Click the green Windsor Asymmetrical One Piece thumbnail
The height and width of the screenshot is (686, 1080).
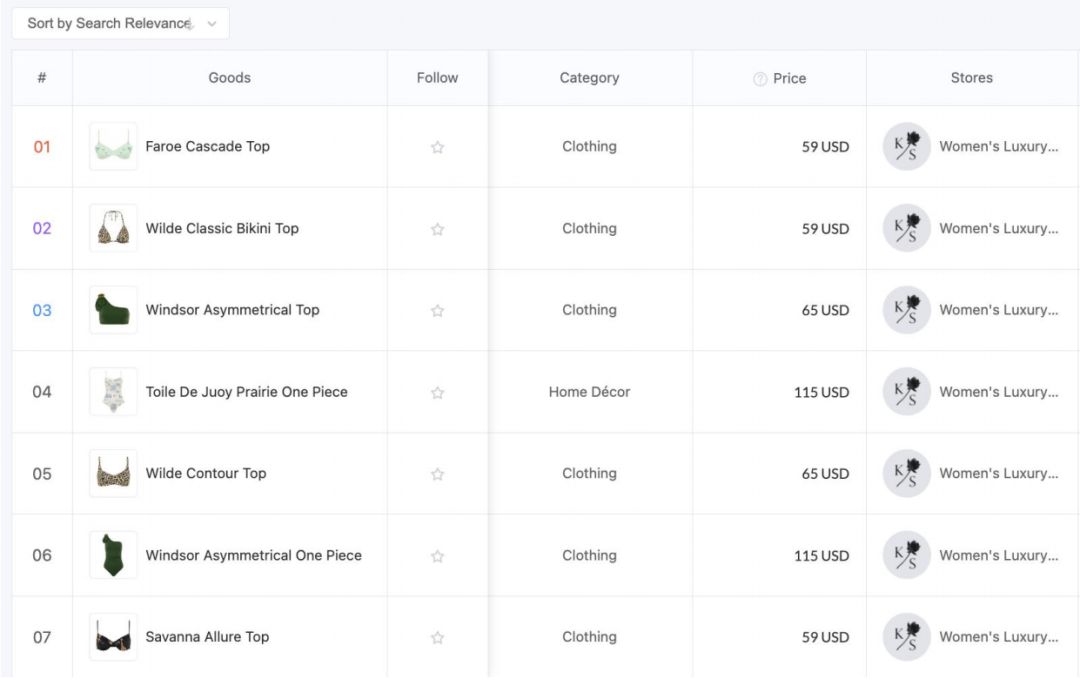coord(113,555)
